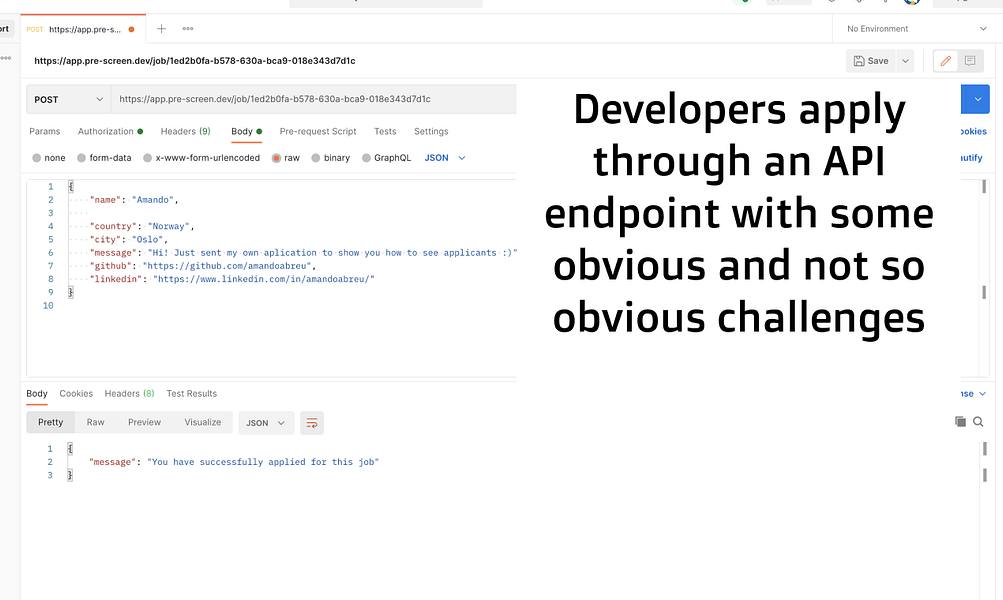1003x600 pixels.
Task: Select the binary body type radio
Action: 315,158
